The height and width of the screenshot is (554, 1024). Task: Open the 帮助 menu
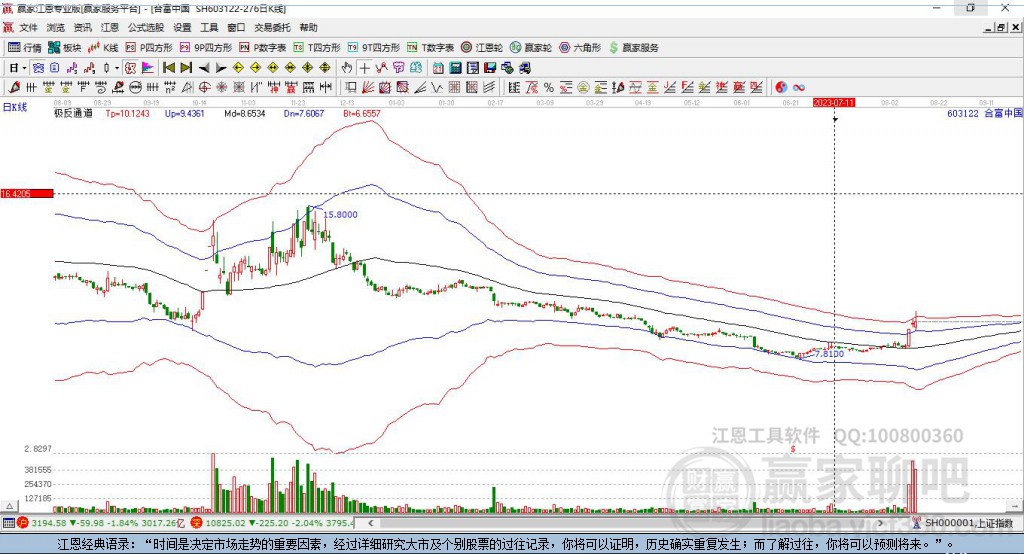[x=308, y=27]
